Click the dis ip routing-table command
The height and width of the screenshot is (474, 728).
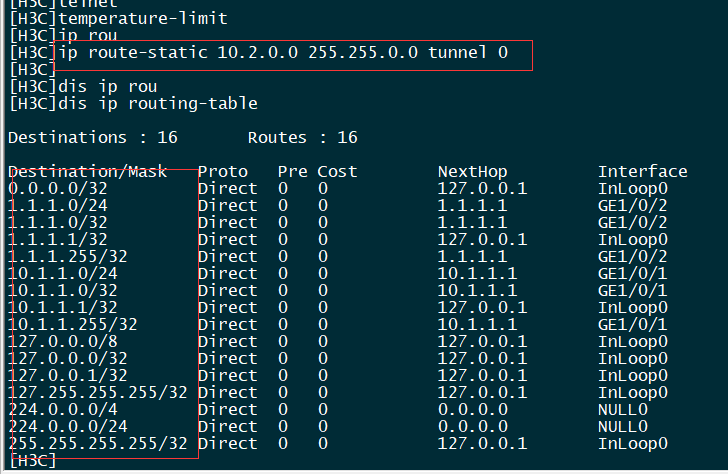158,103
